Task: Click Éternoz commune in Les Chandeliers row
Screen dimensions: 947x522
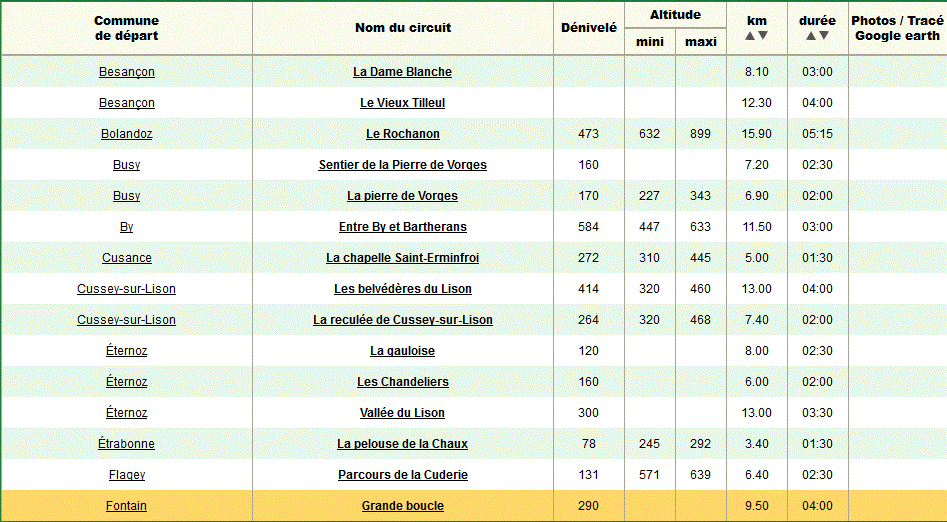Action: pyautogui.click(x=127, y=382)
